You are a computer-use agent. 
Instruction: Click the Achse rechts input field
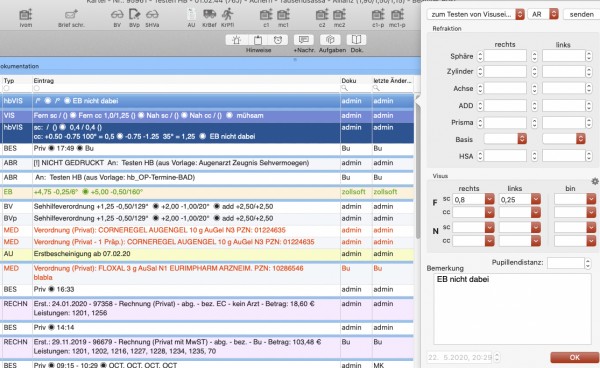[505, 88]
